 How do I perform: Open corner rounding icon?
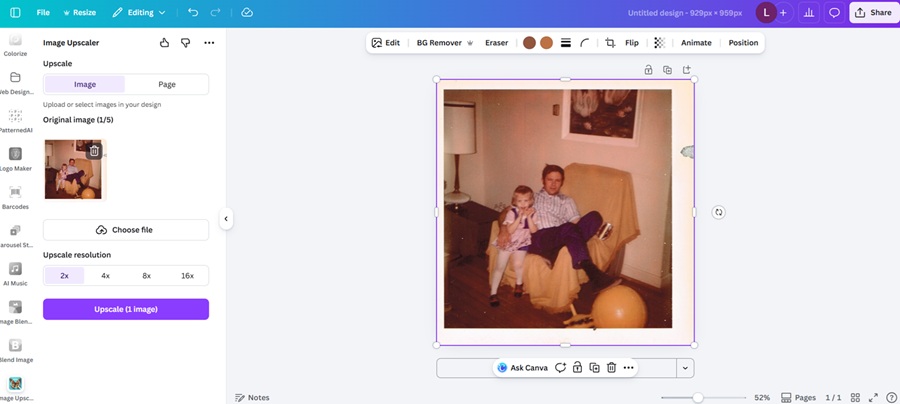tap(585, 42)
